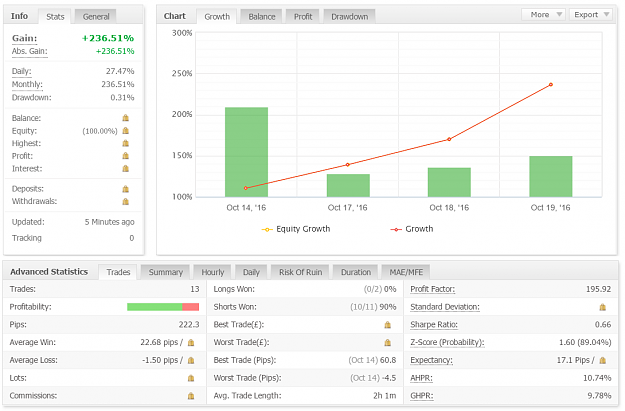Click the Balance row lock icon

tap(126, 118)
